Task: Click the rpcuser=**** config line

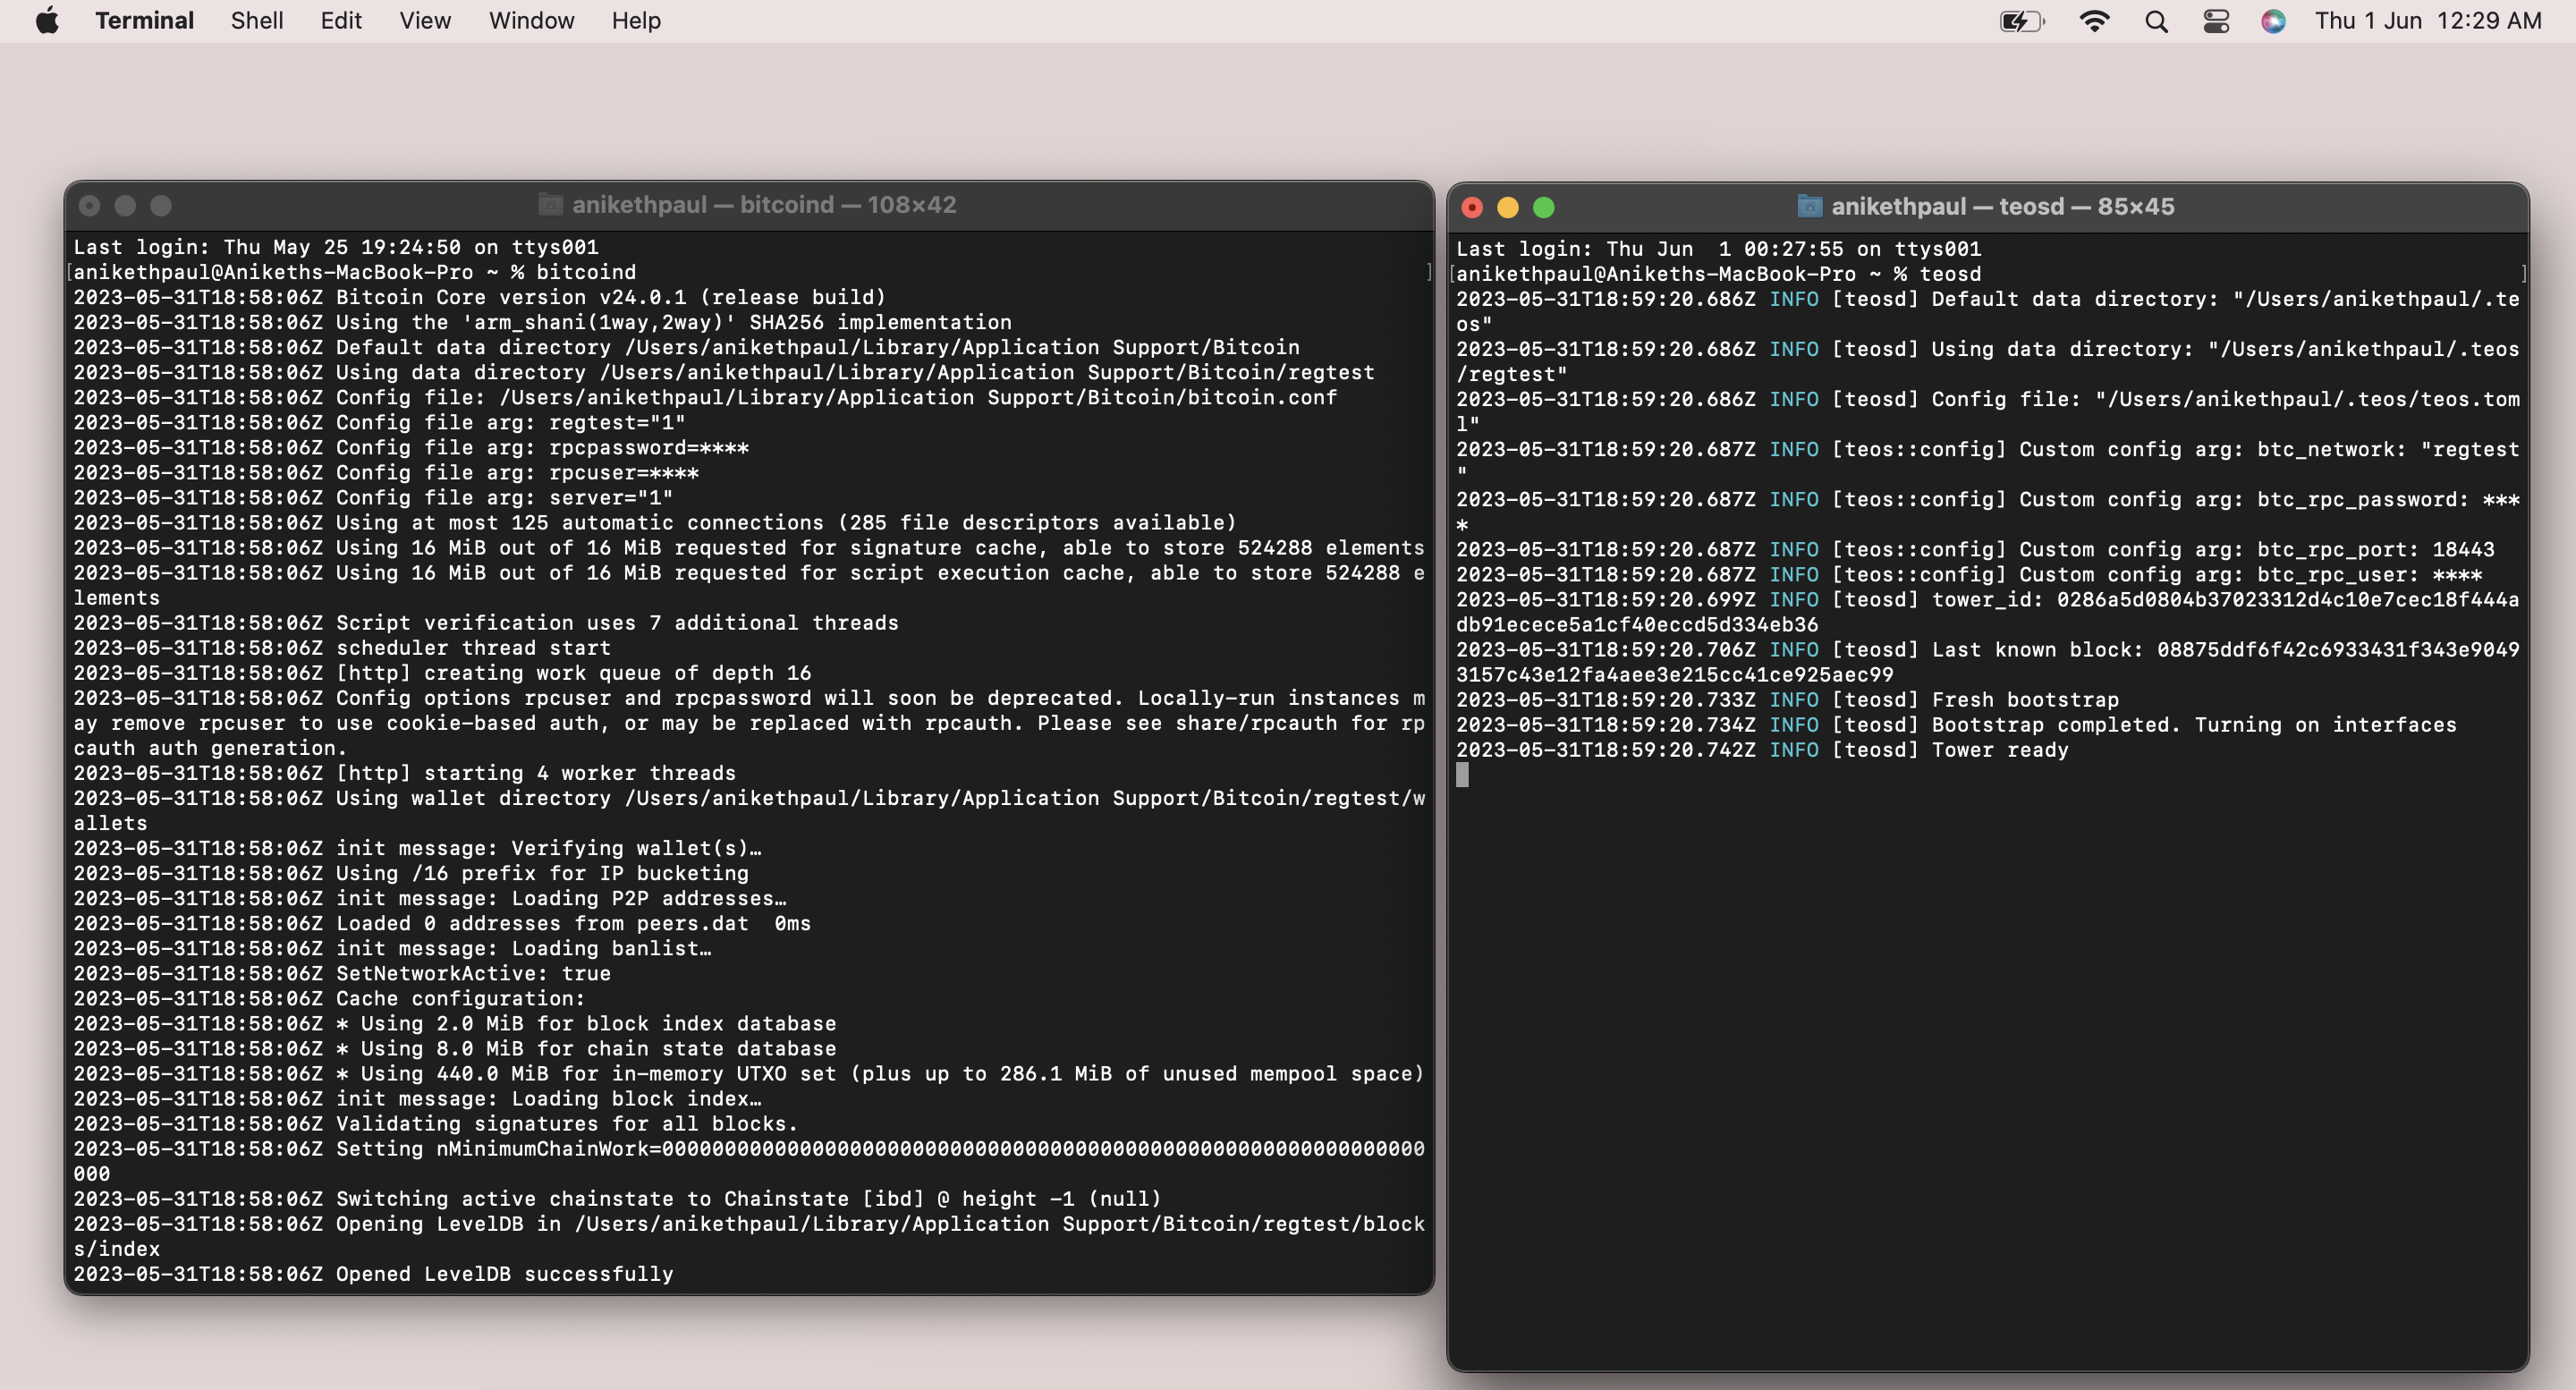Action: pos(386,472)
